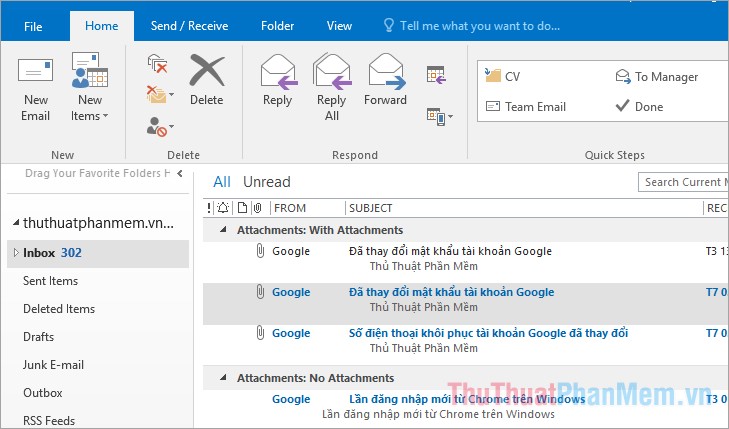Show Unread messages filter
The image size is (729, 429).
[x=267, y=182]
